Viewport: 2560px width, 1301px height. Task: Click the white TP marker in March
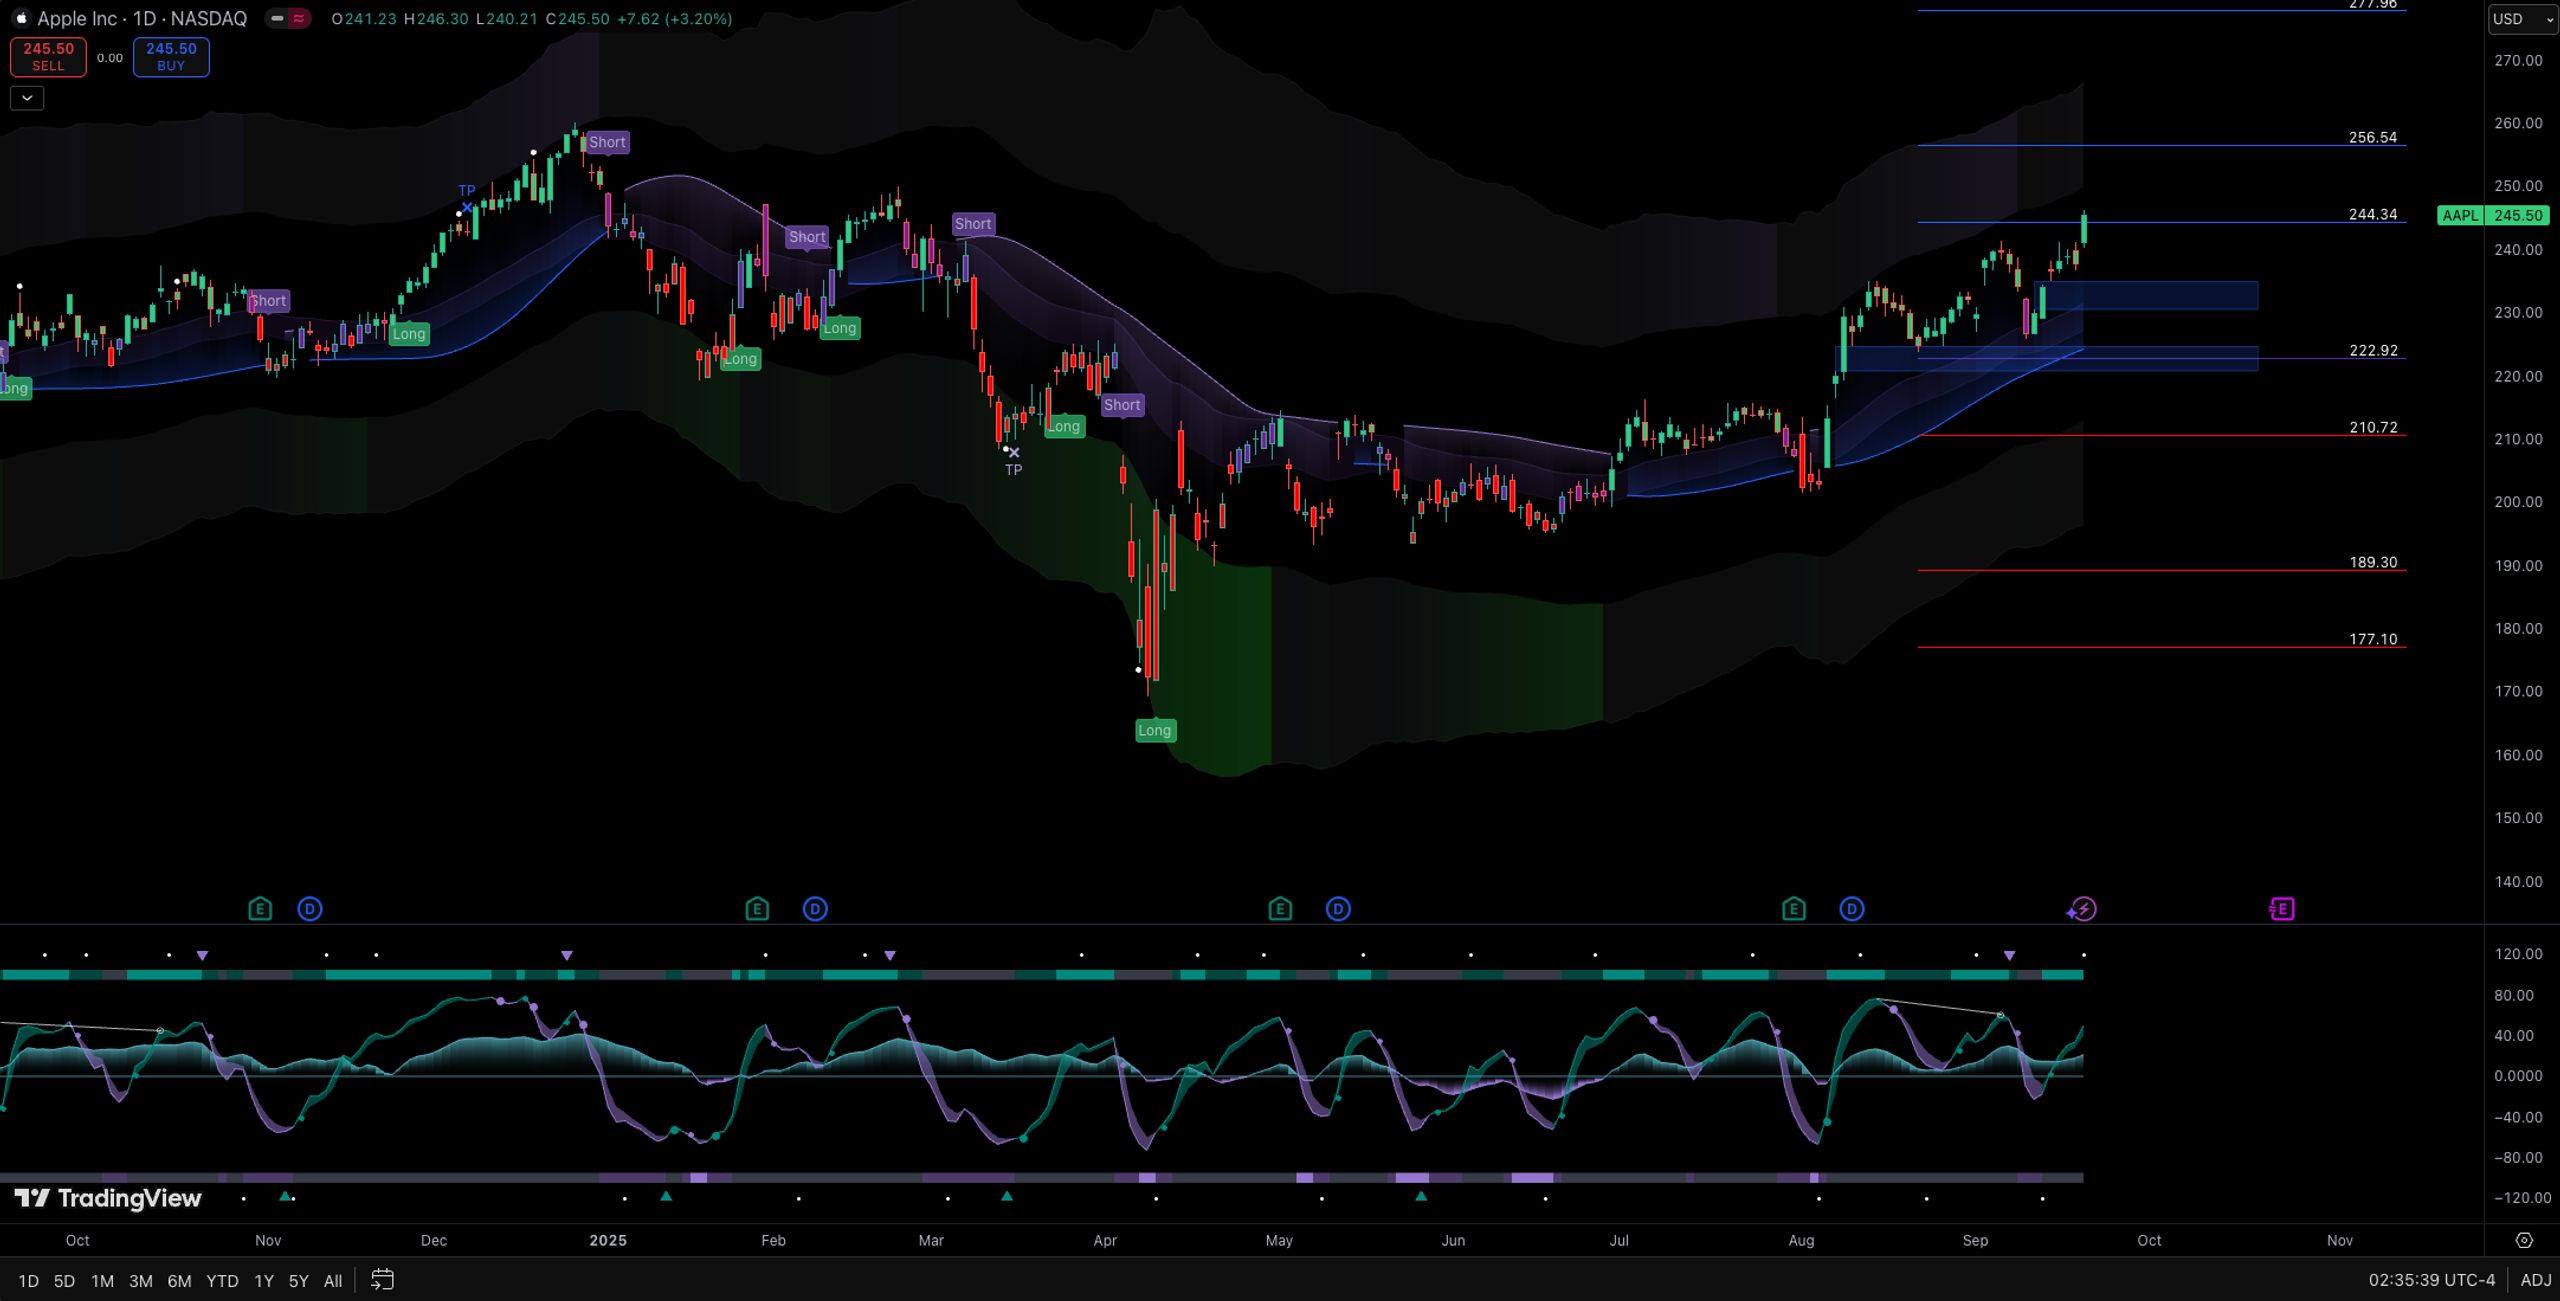[1013, 461]
